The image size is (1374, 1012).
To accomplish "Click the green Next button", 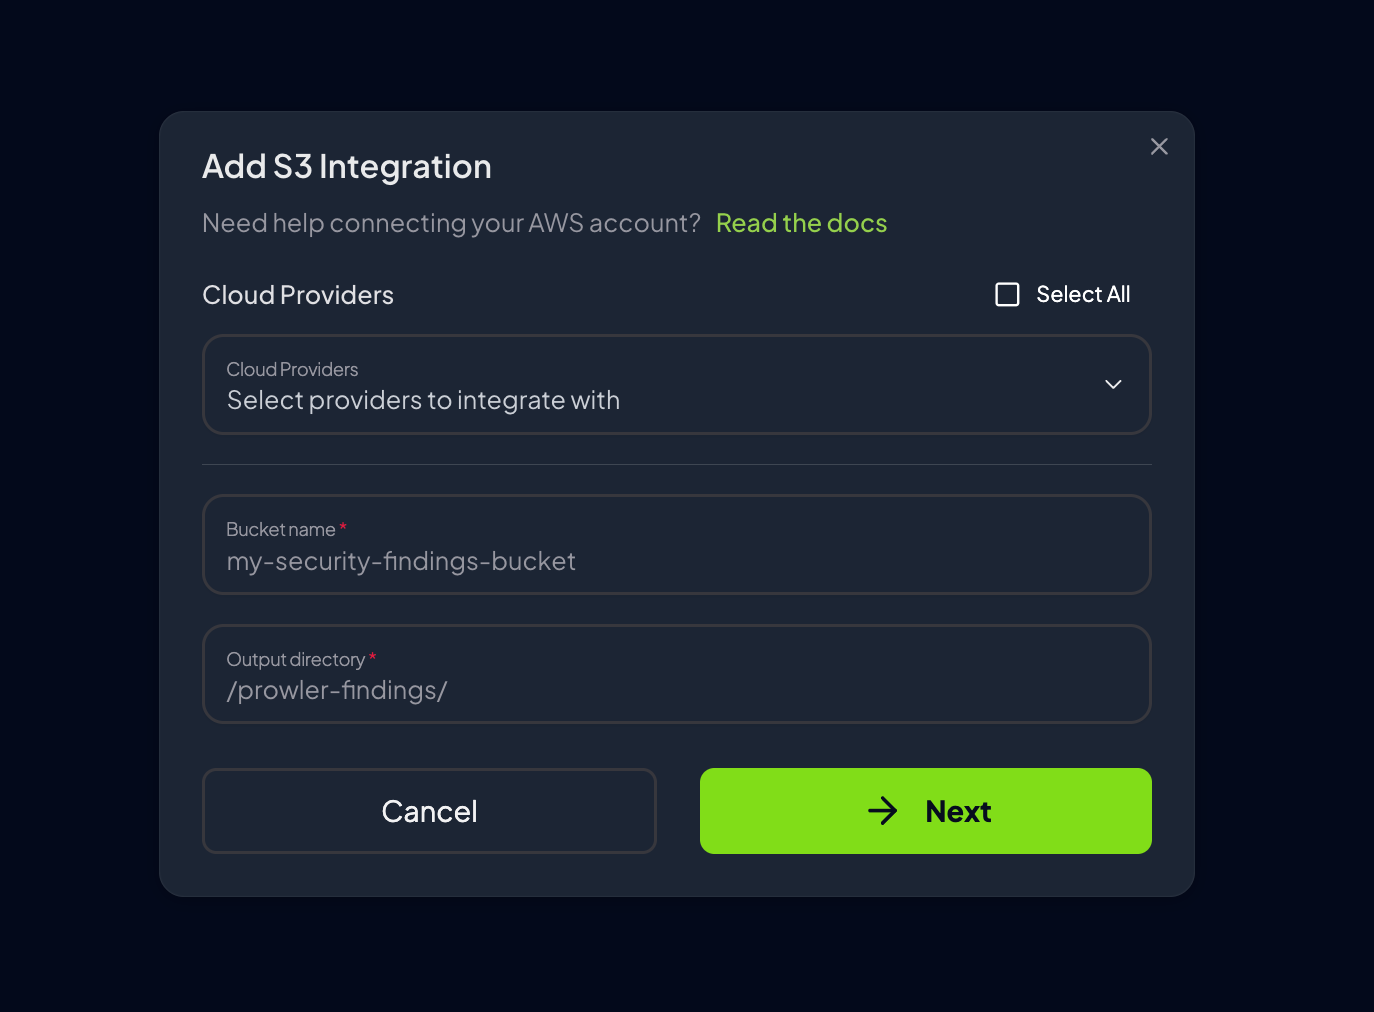I will tap(925, 811).
